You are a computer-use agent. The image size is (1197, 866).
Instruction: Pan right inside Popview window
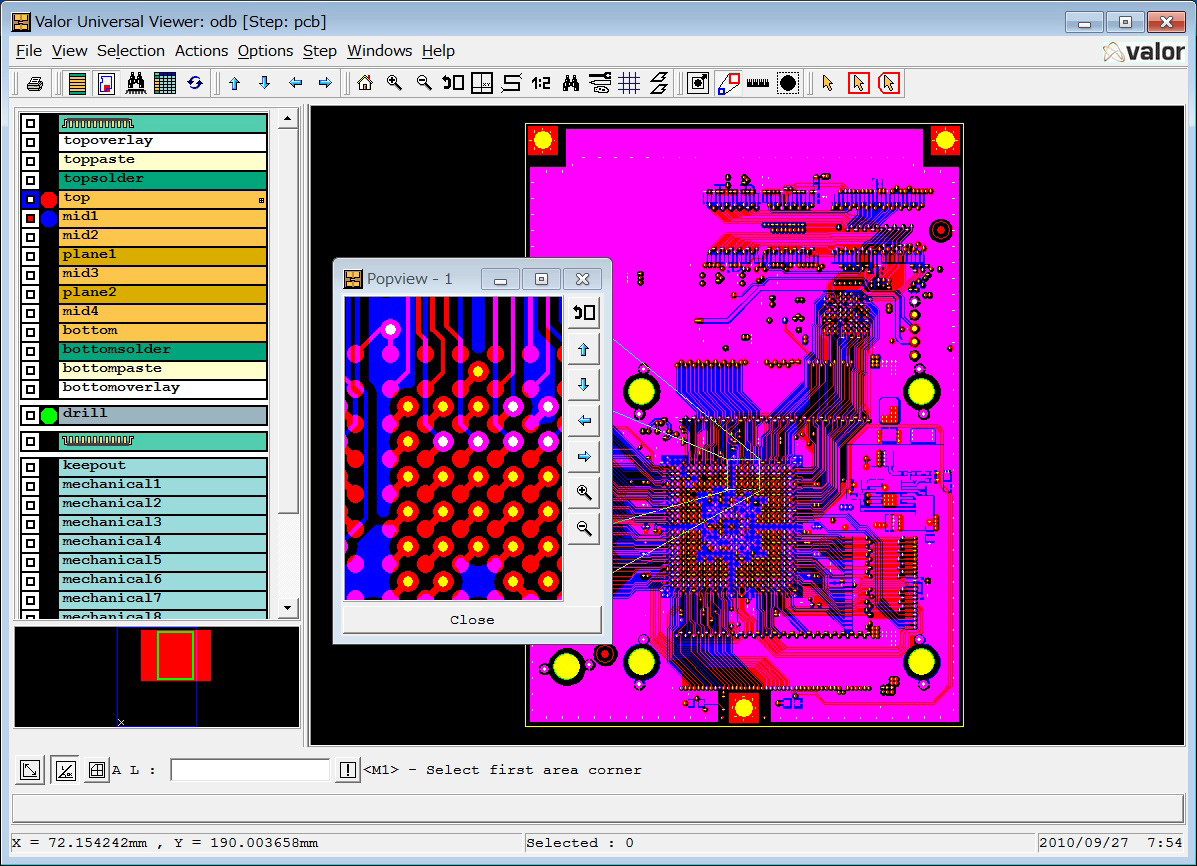[584, 457]
